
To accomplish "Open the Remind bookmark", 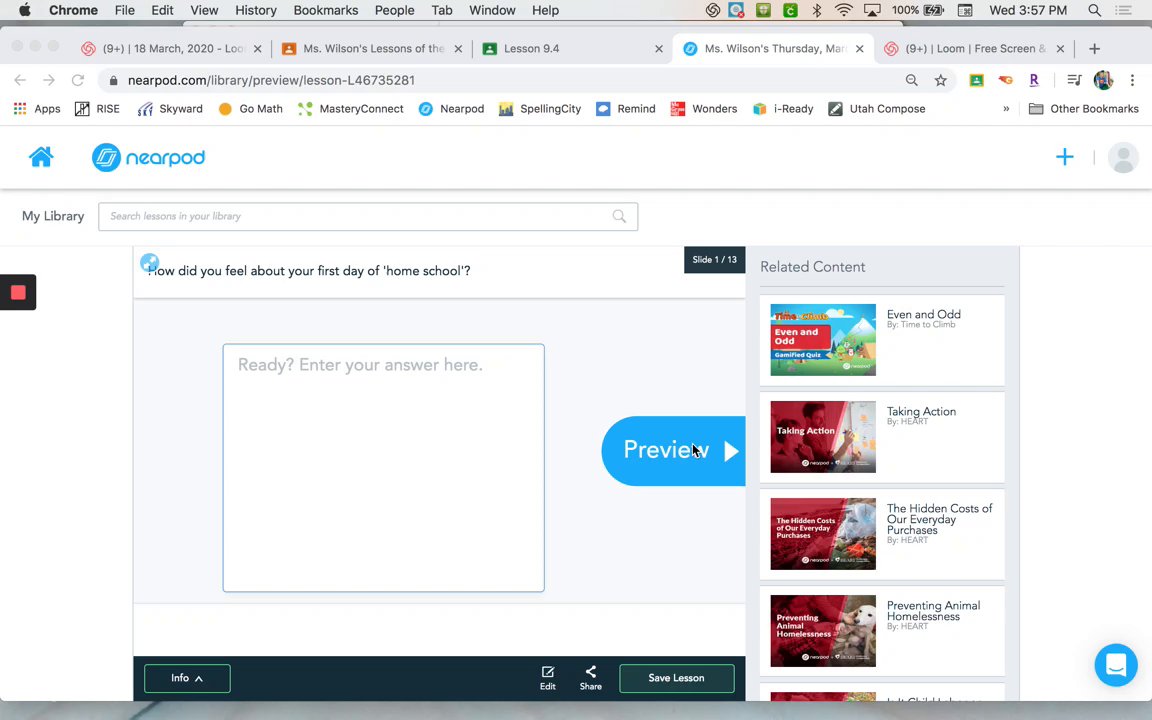I will [x=626, y=109].
